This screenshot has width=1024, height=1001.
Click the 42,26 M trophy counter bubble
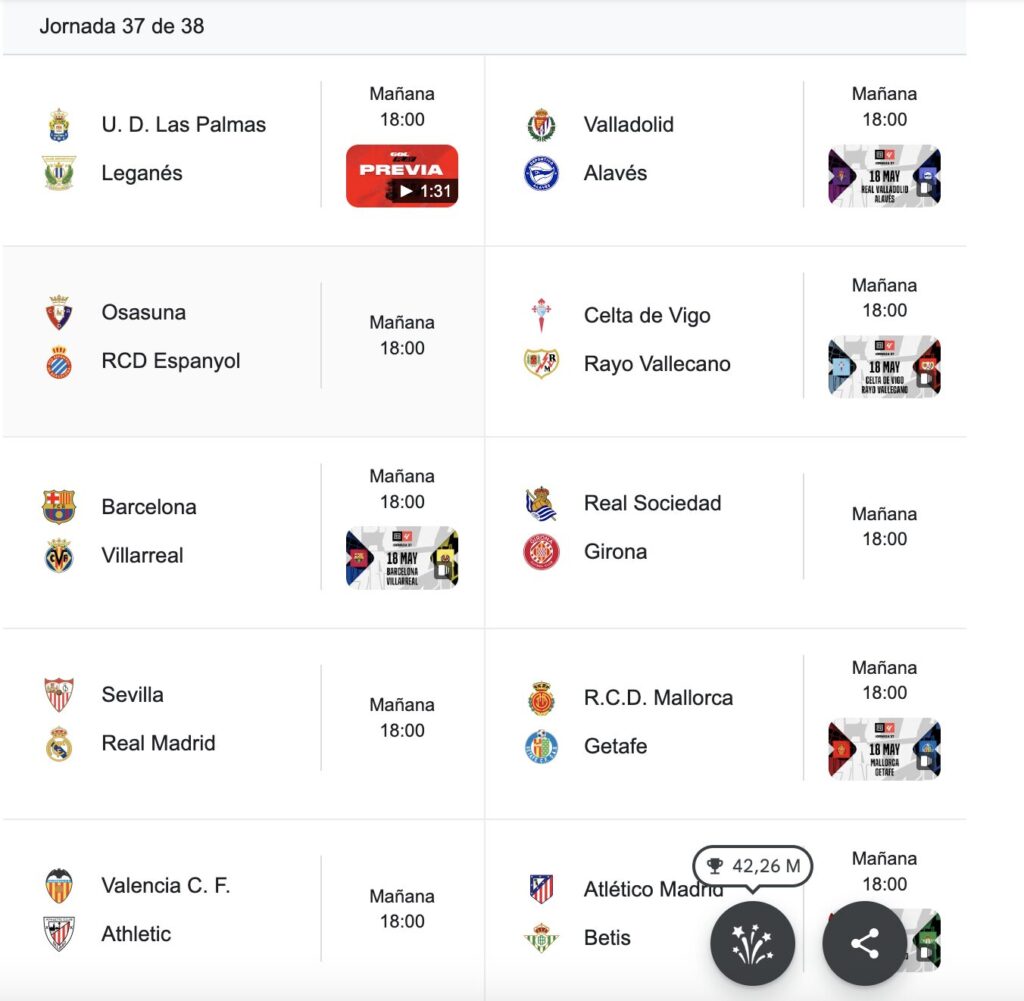pyautogui.click(x=752, y=866)
